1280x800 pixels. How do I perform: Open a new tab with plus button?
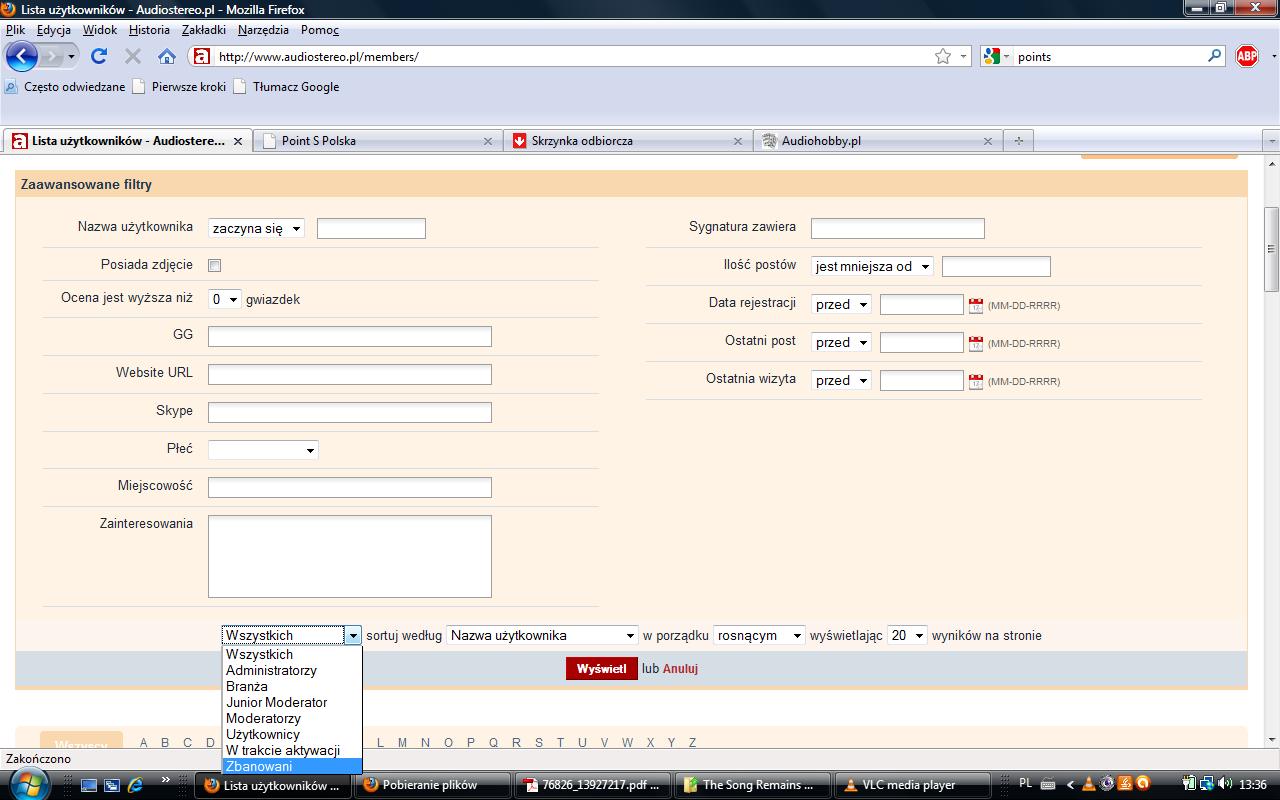click(1019, 141)
